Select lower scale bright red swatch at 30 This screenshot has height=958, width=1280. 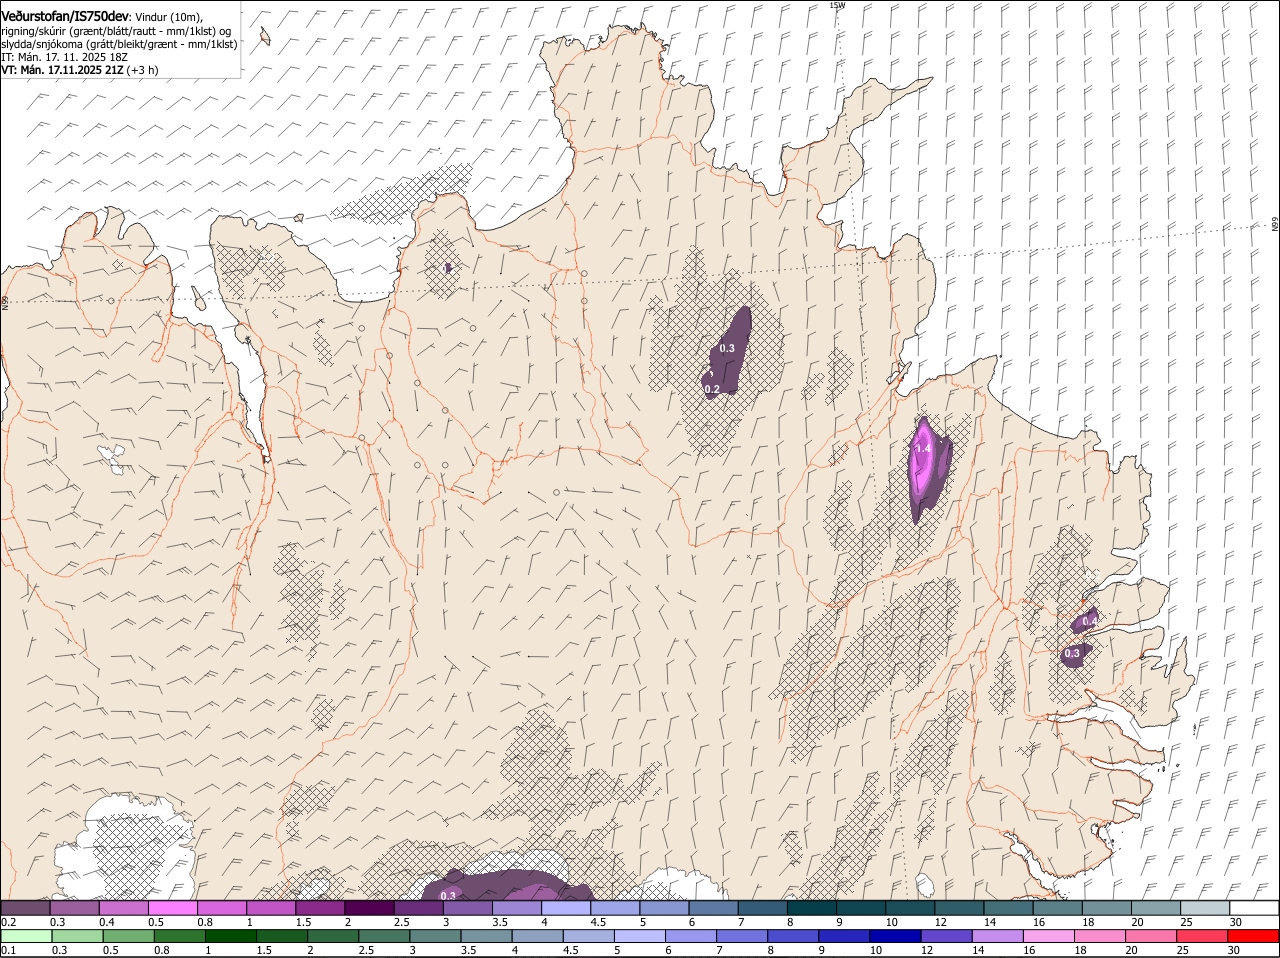coord(1253,936)
